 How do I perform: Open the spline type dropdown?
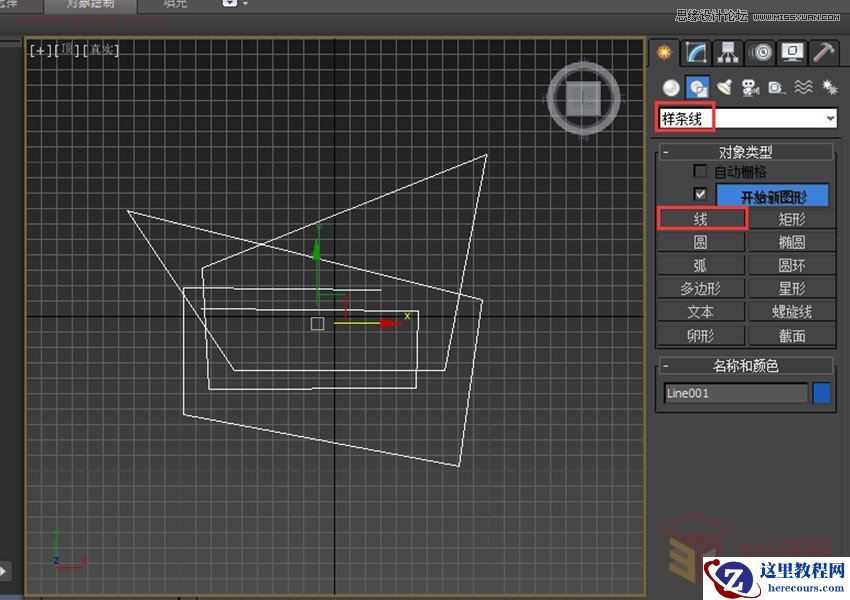[x=830, y=118]
